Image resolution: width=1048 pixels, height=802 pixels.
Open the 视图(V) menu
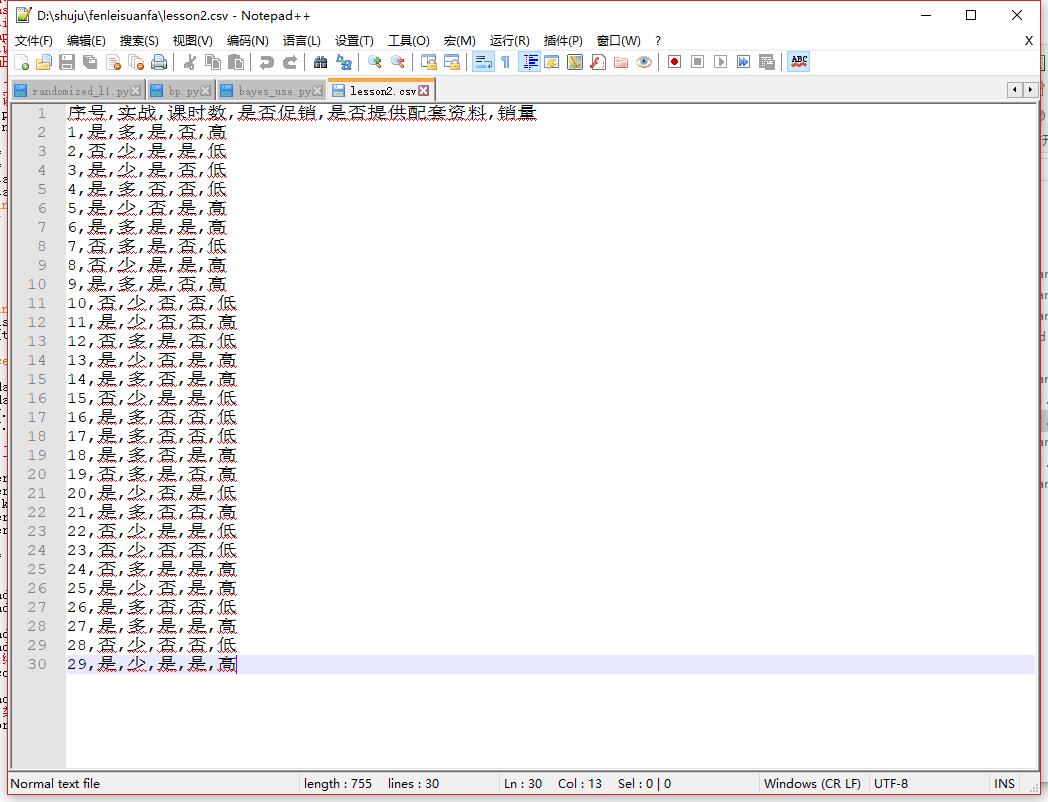coord(192,41)
